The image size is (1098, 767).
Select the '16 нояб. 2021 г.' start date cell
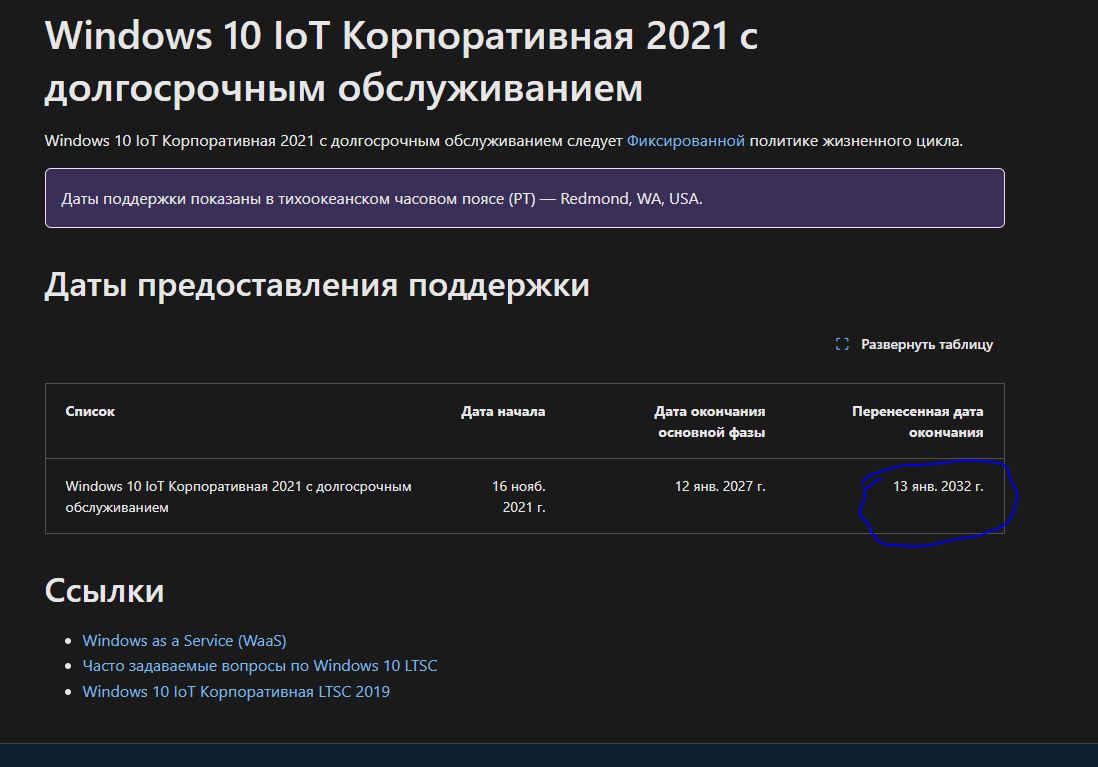point(518,496)
